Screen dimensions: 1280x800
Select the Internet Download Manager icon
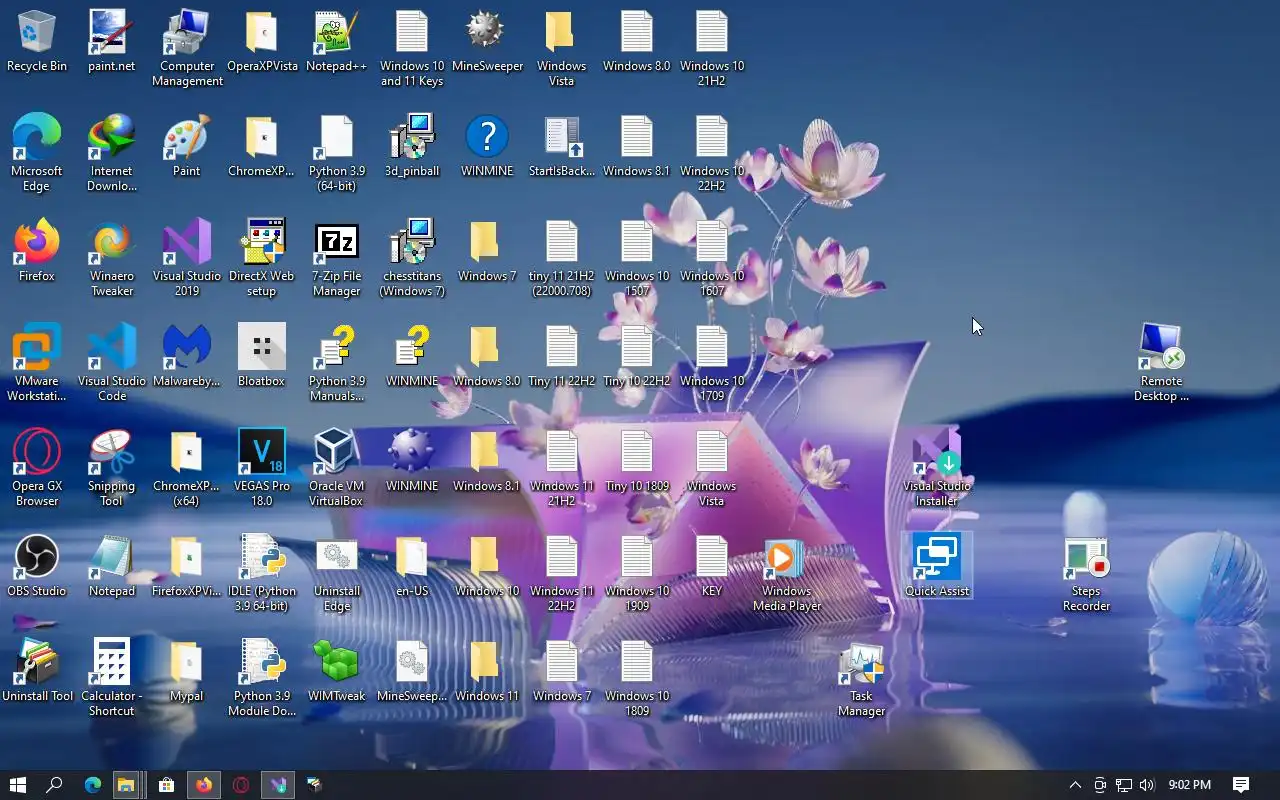[x=112, y=153]
